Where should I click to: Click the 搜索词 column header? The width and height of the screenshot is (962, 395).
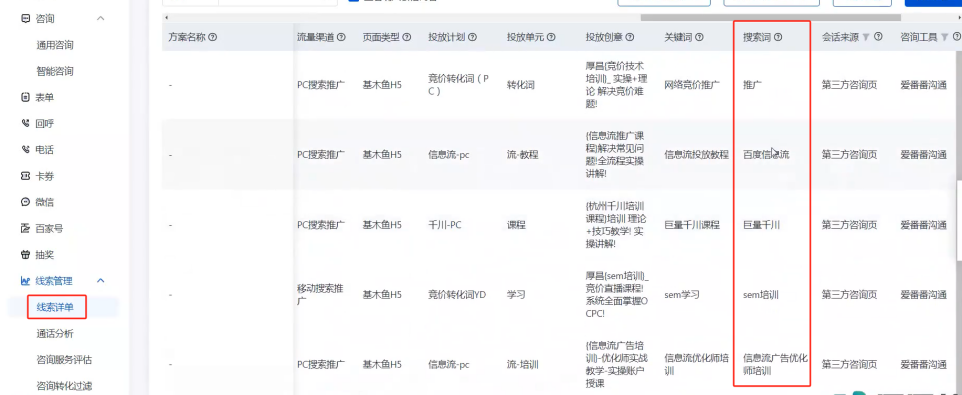(758, 37)
